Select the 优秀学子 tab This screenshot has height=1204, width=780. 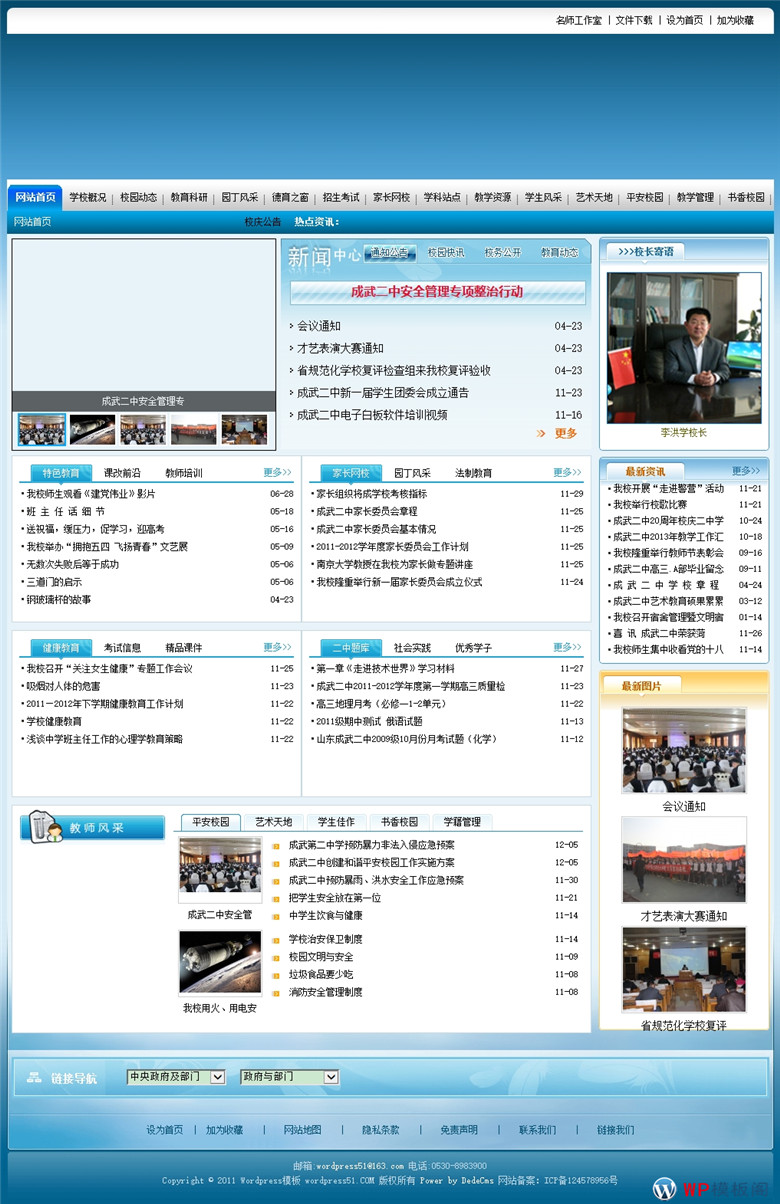(x=474, y=648)
